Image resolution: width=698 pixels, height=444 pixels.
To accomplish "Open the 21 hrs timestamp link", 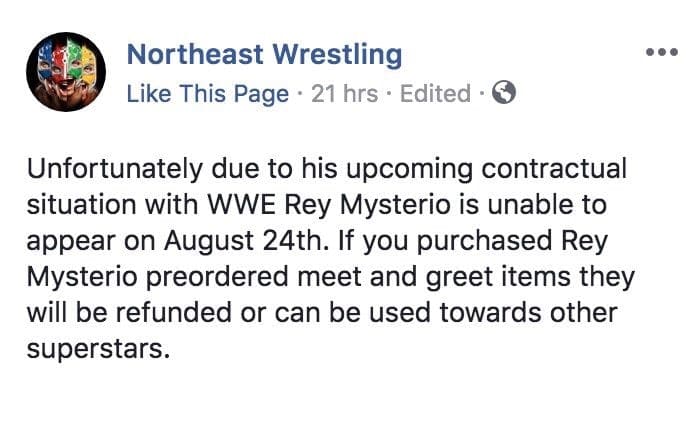I will pyautogui.click(x=345, y=94).
